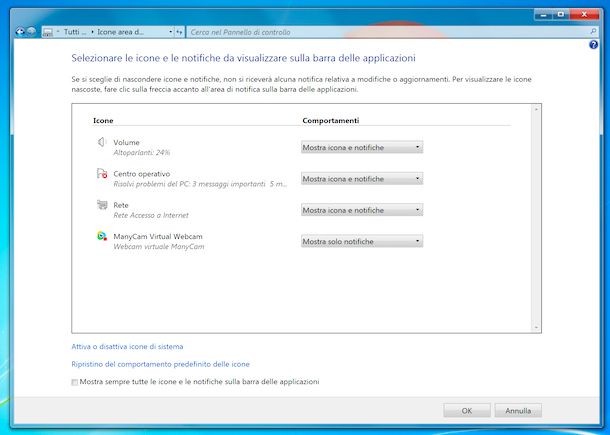
Task: Enable Mostra sempre tutte le icone checkbox
Action: pyautogui.click(x=75, y=382)
